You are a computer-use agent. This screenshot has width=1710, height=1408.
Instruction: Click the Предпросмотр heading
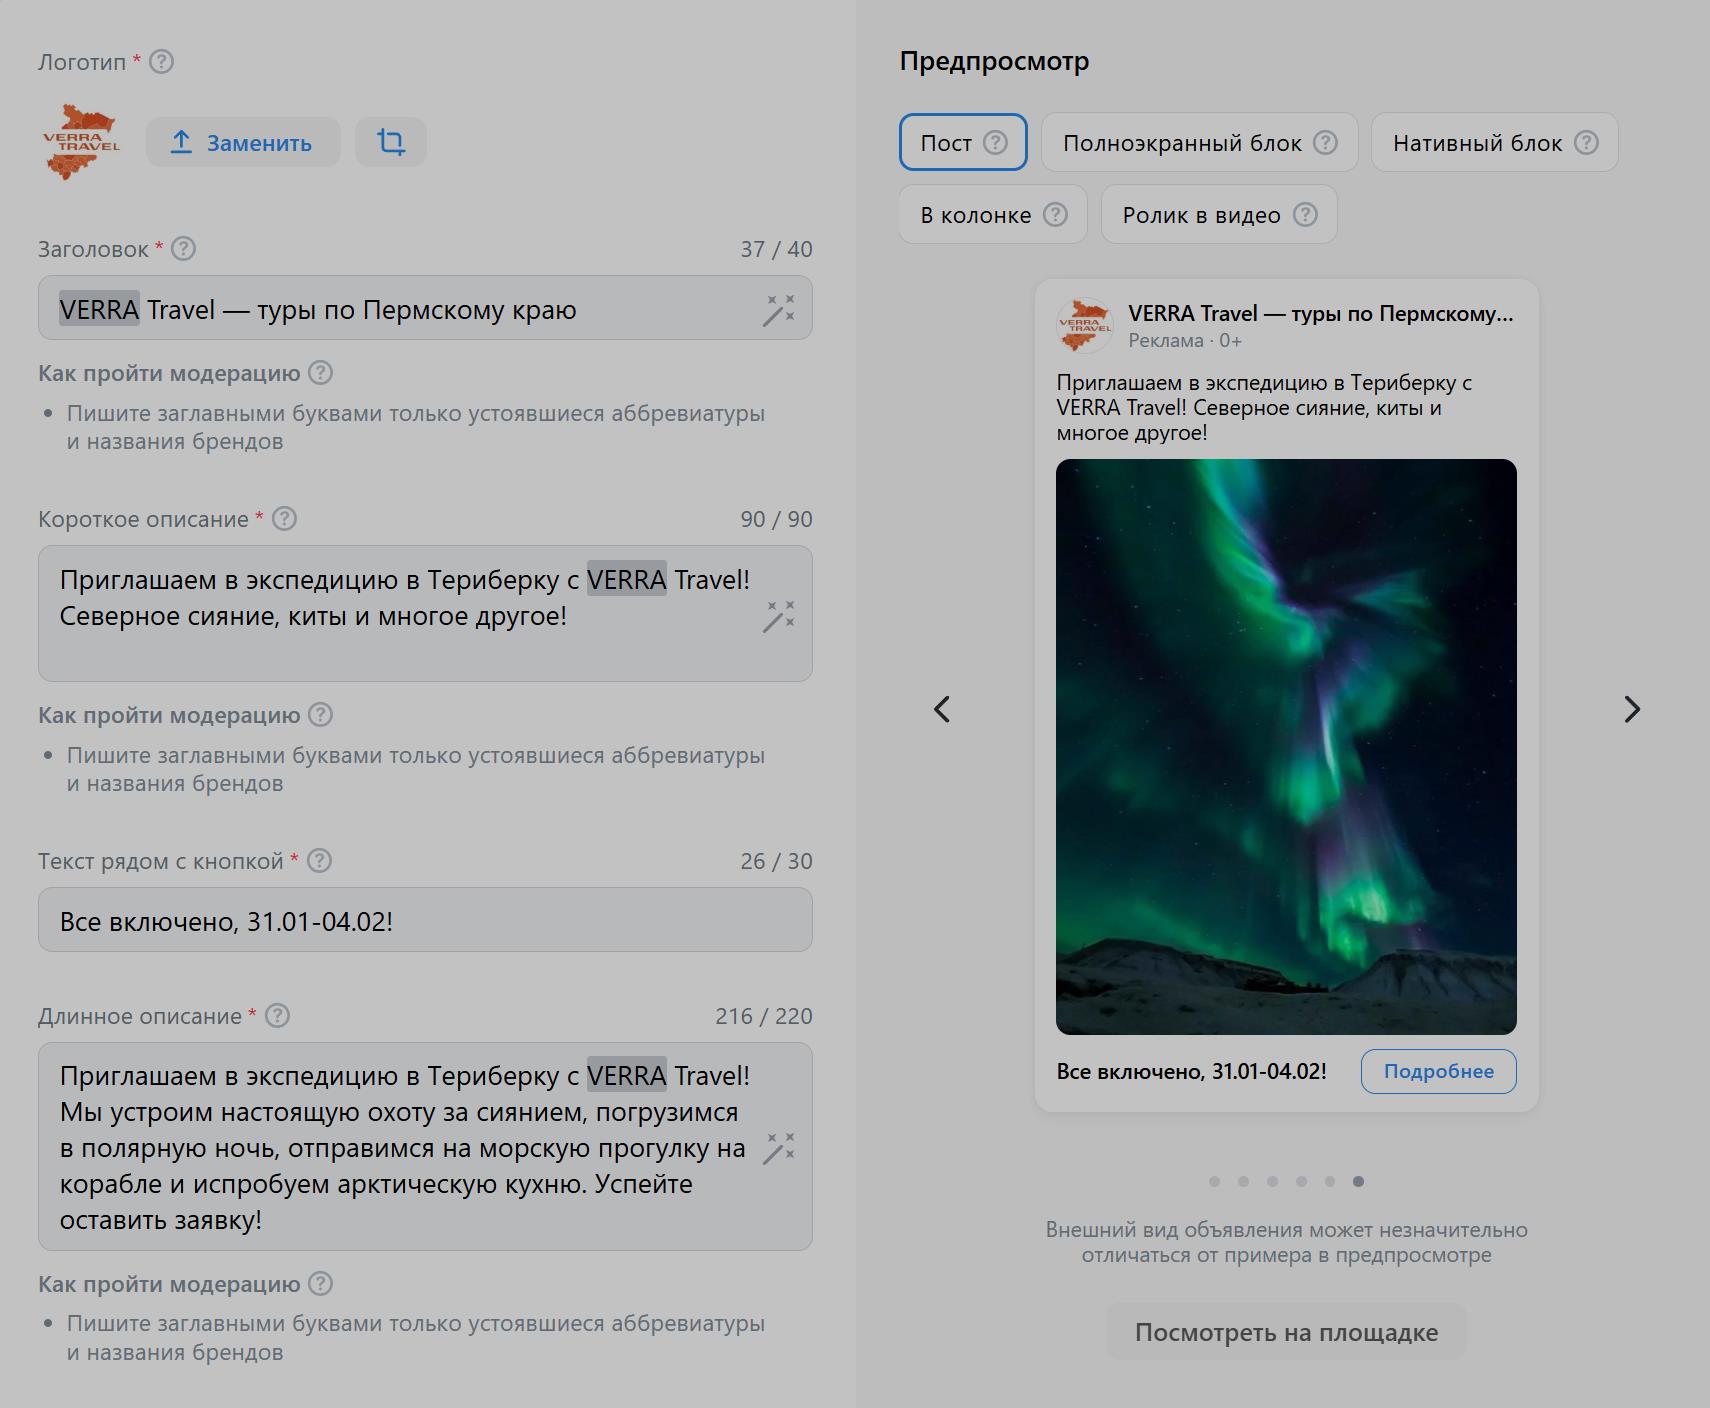994,61
